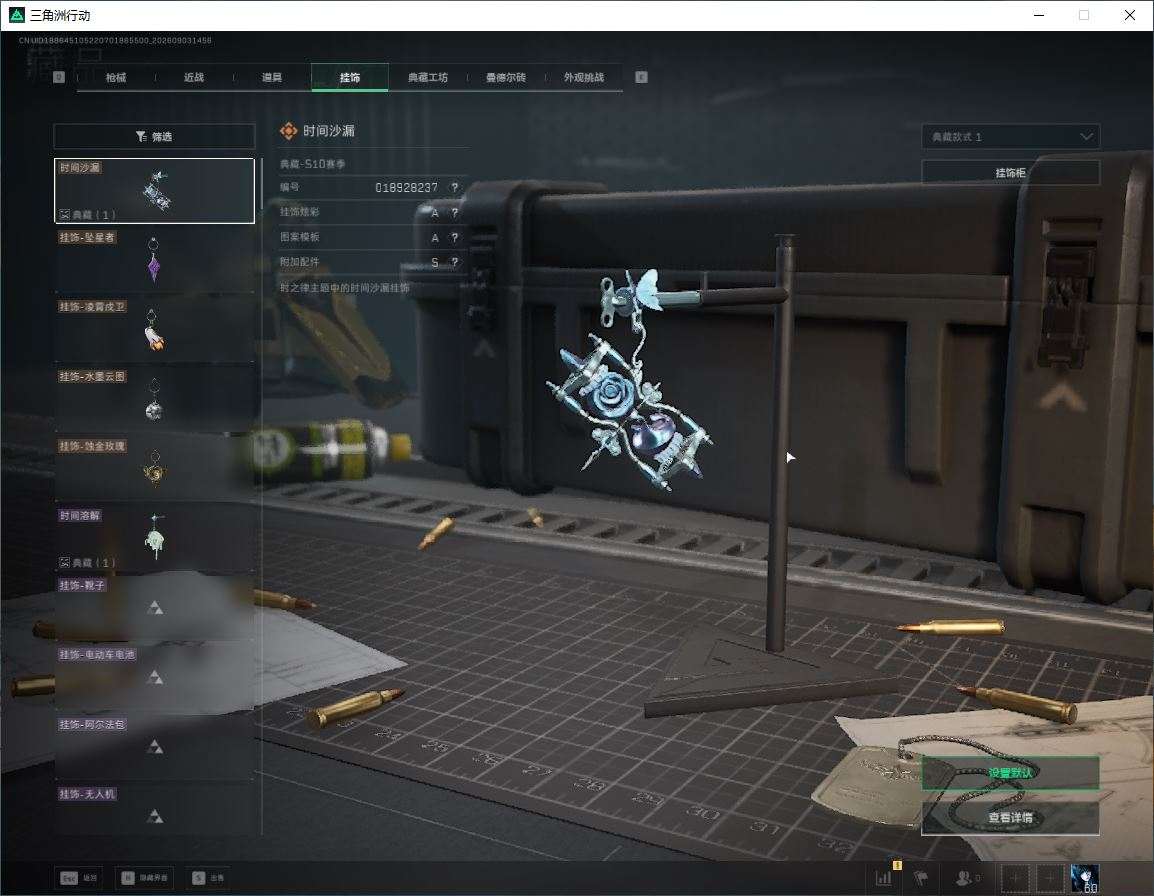Viewport: 1154px width, 896px height.
Task: Click the Q previous-tab key icon
Action: 59,77
